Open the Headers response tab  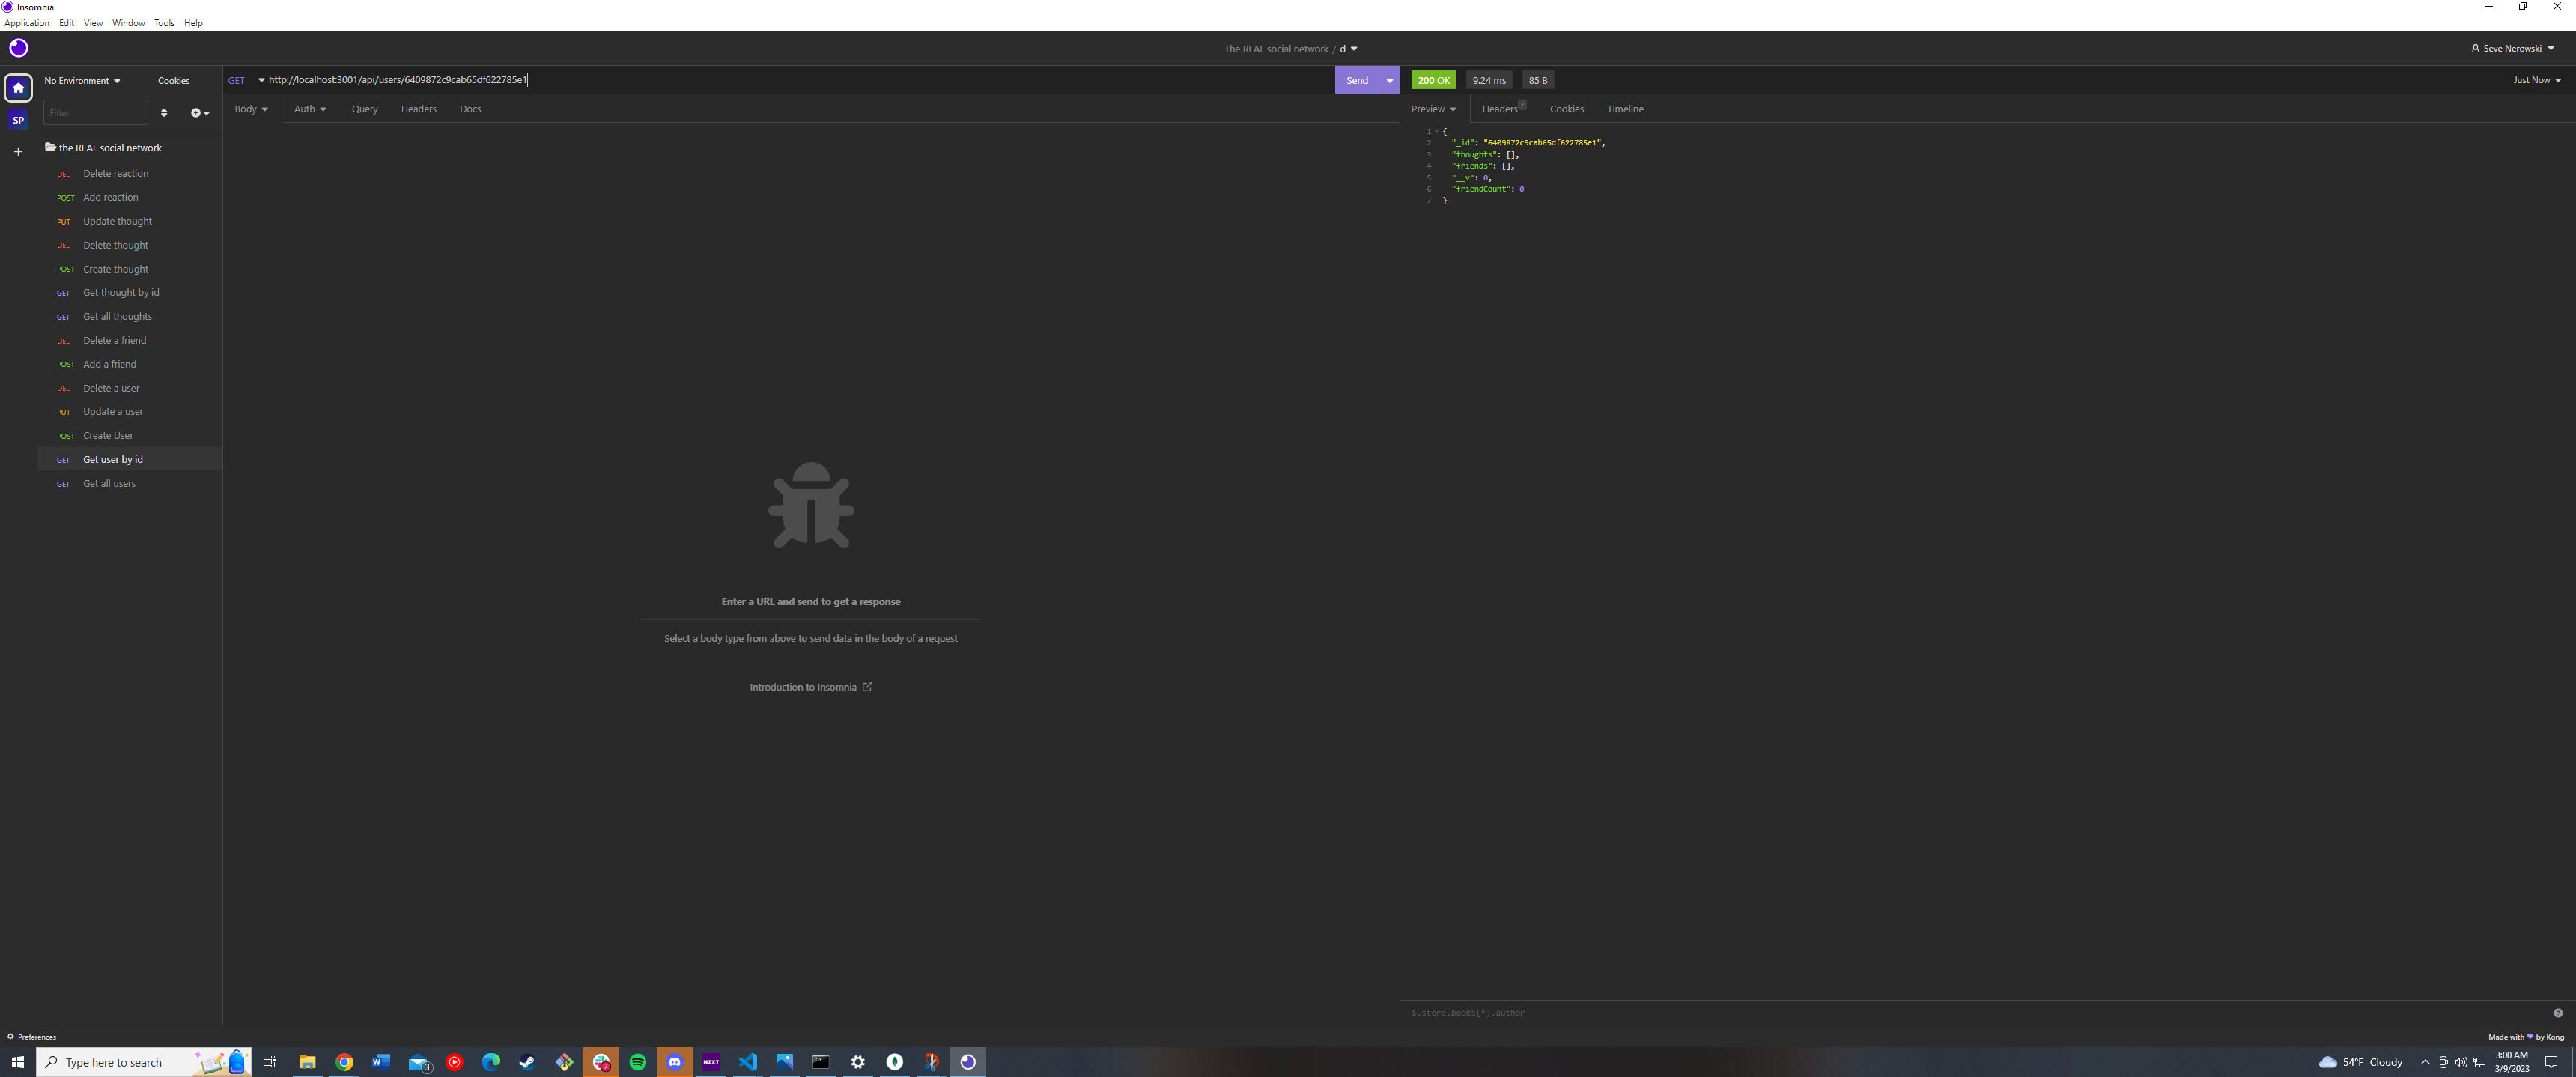coord(1499,109)
